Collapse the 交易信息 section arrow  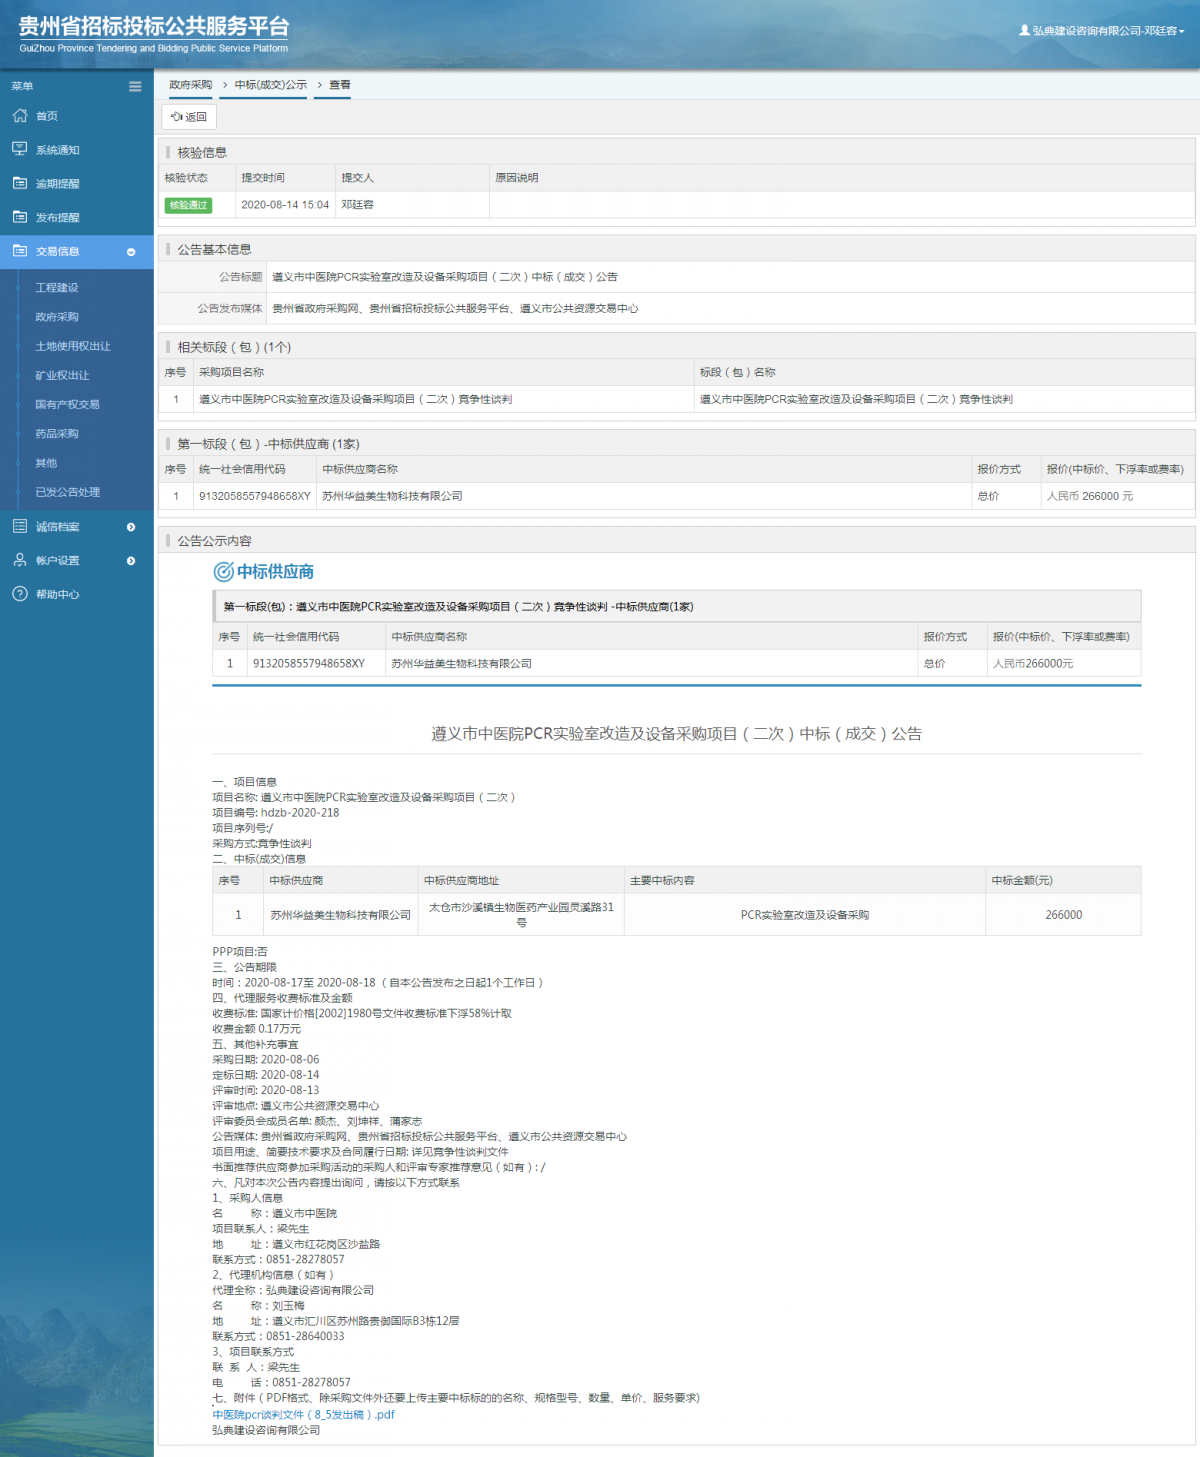point(131,252)
